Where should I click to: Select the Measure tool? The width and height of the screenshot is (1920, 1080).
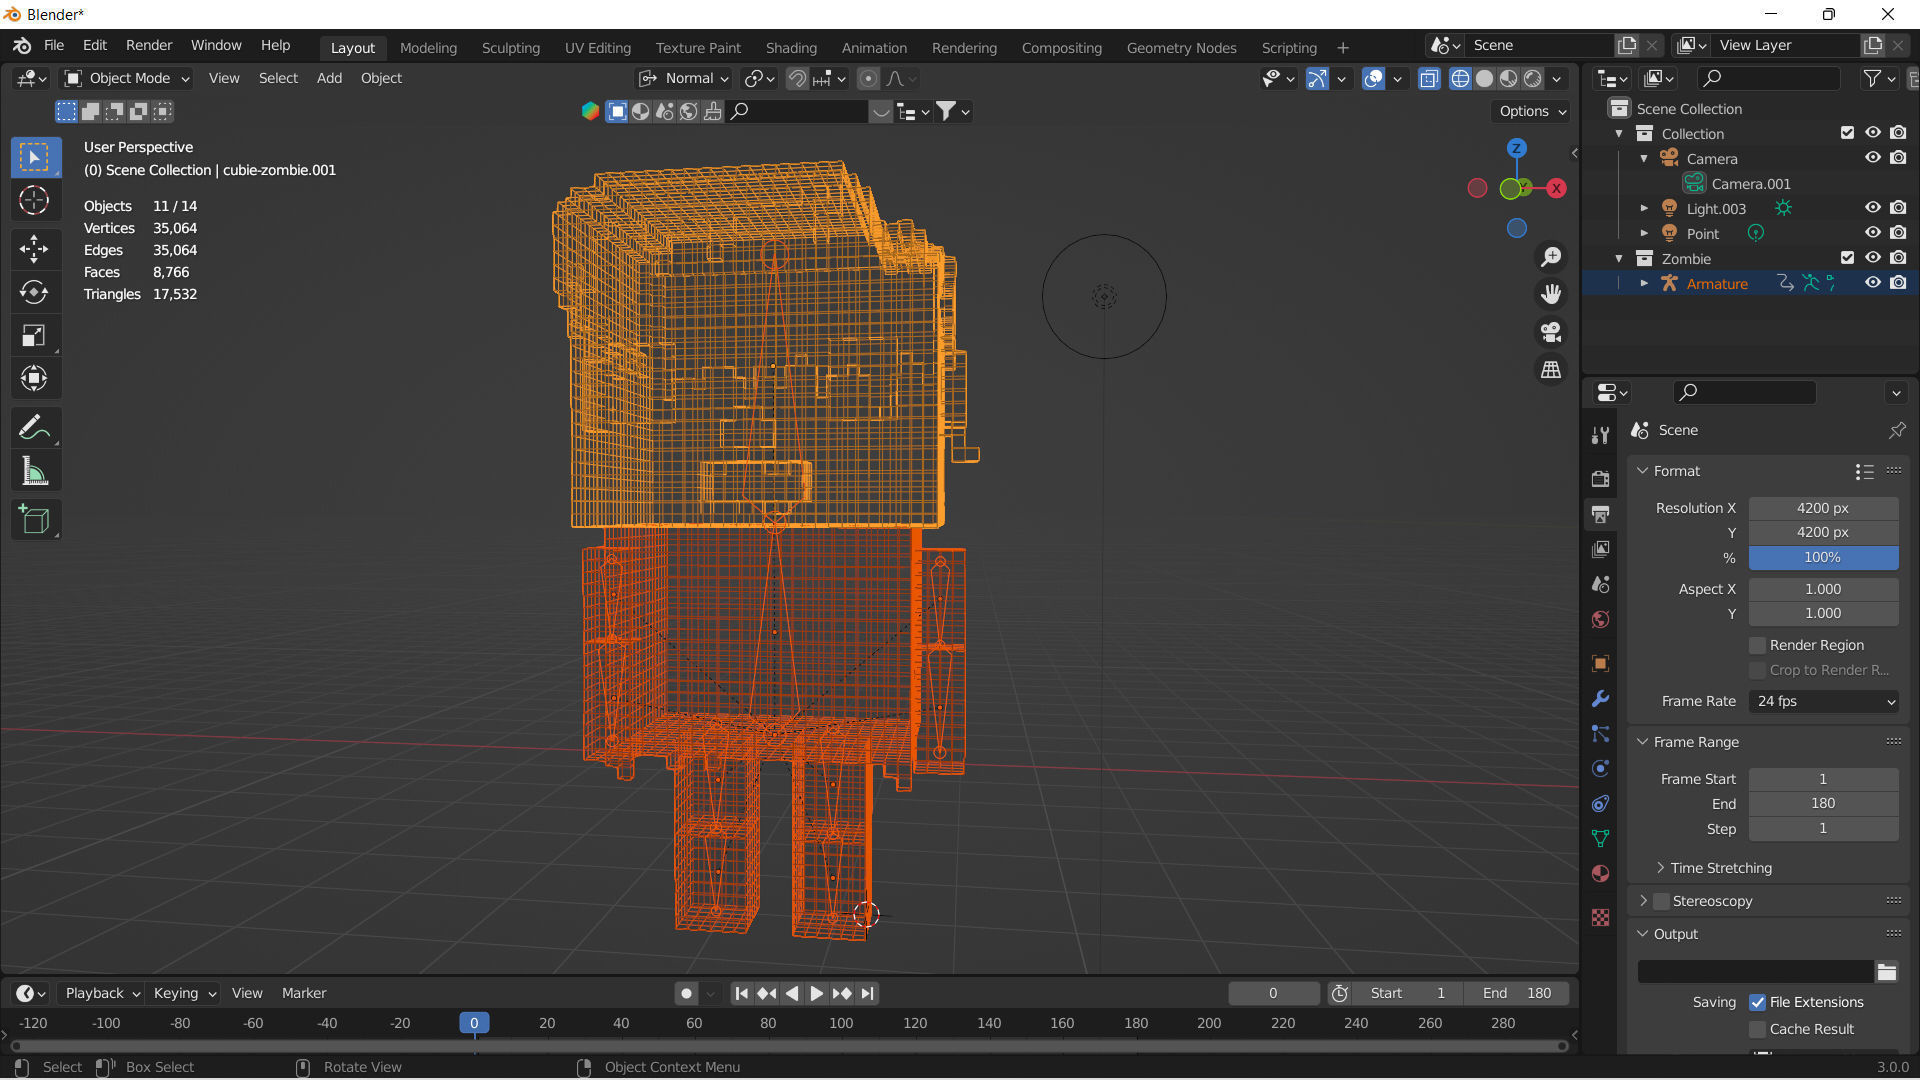(x=35, y=470)
